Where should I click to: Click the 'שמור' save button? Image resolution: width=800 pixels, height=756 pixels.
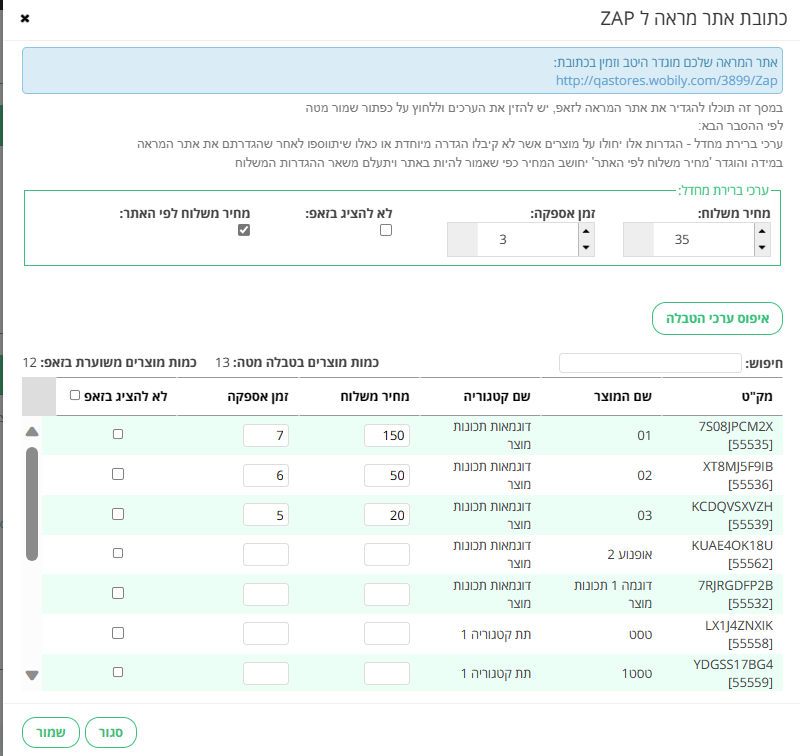[51, 733]
